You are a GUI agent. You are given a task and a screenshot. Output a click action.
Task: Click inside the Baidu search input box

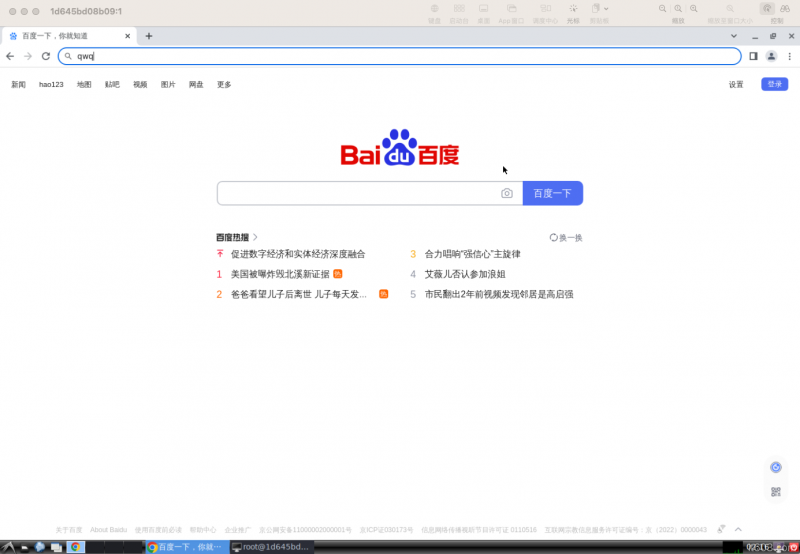click(x=355, y=193)
